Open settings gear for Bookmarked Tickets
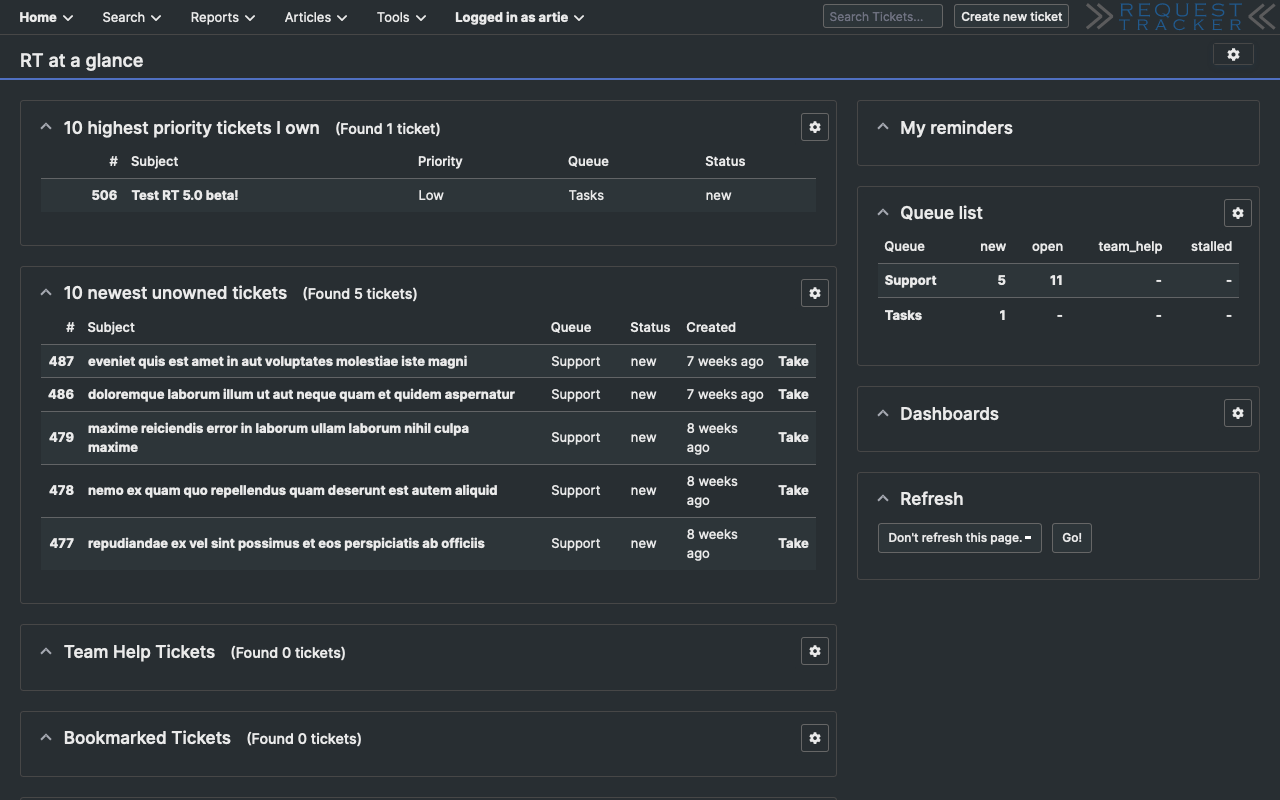 click(x=814, y=738)
